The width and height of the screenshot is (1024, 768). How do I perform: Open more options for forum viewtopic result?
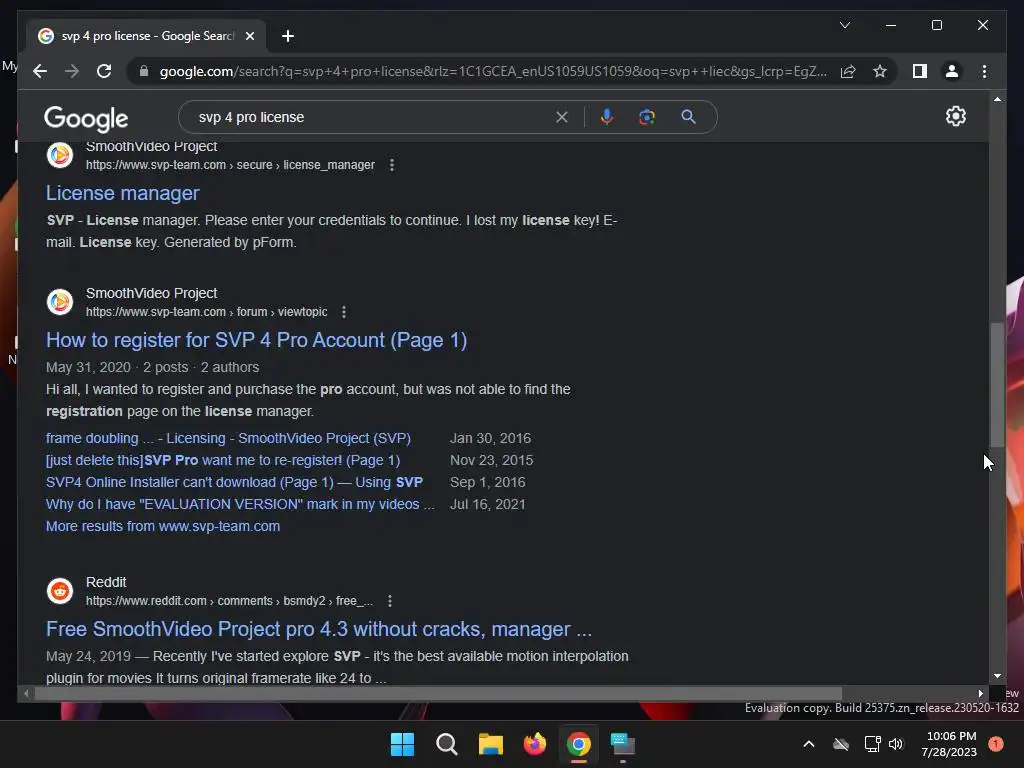[344, 312]
